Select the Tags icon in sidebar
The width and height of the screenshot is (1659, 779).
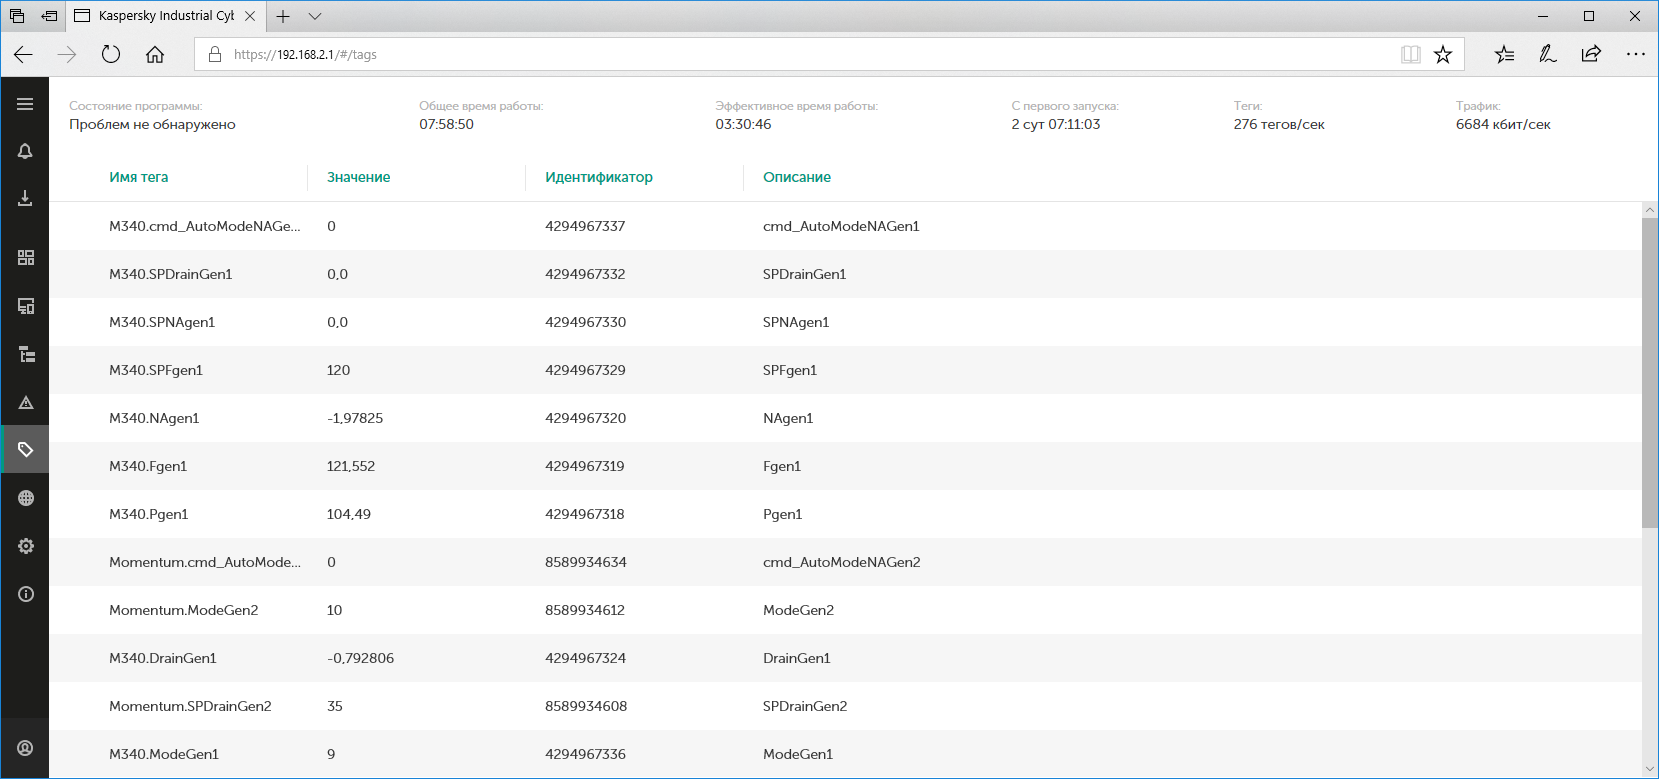click(x=26, y=450)
